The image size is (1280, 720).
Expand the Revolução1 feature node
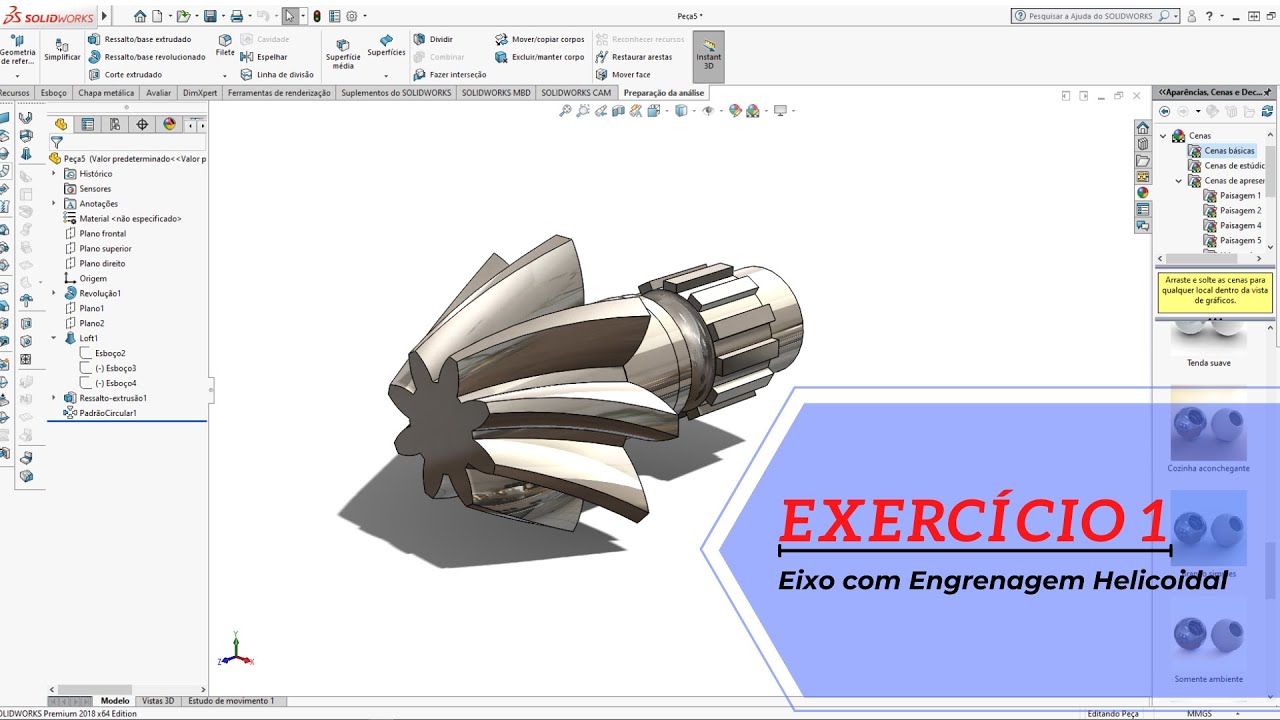(54, 294)
